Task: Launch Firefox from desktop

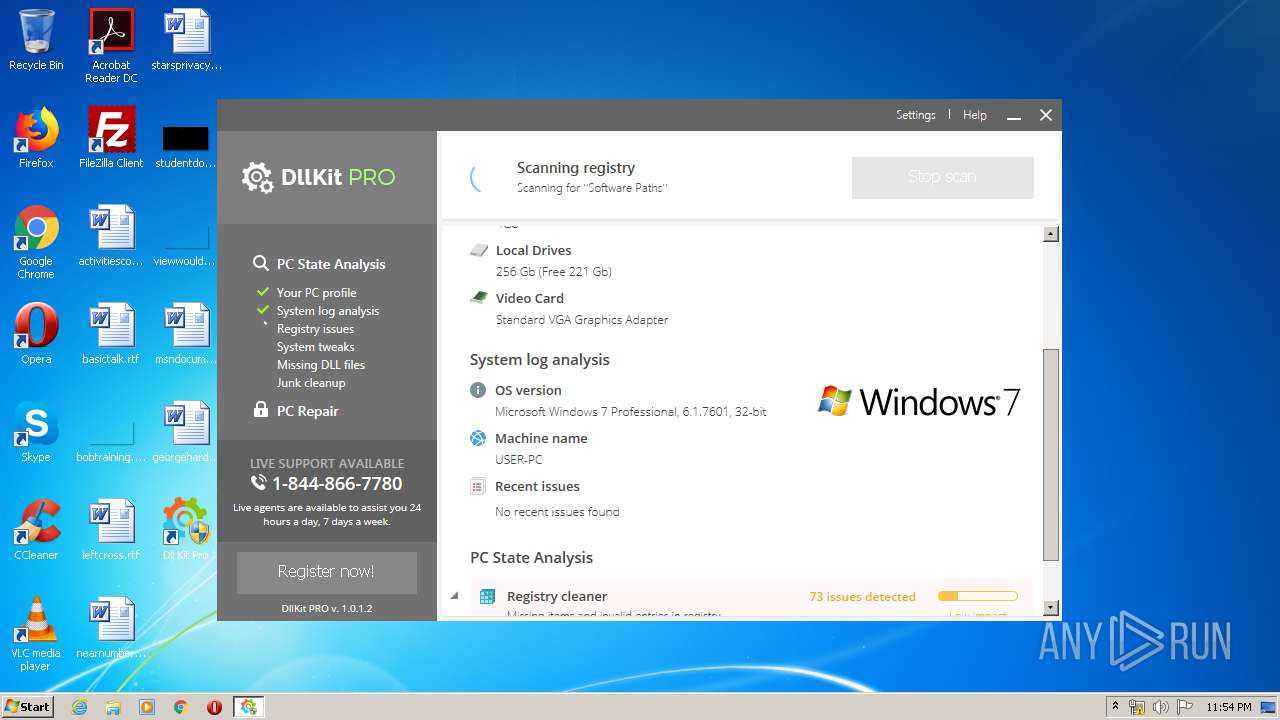Action: click(36, 137)
